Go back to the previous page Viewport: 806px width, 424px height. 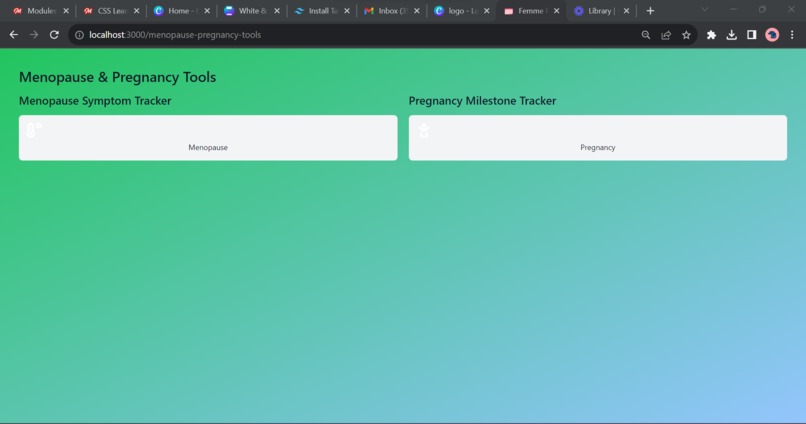point(14,35)
